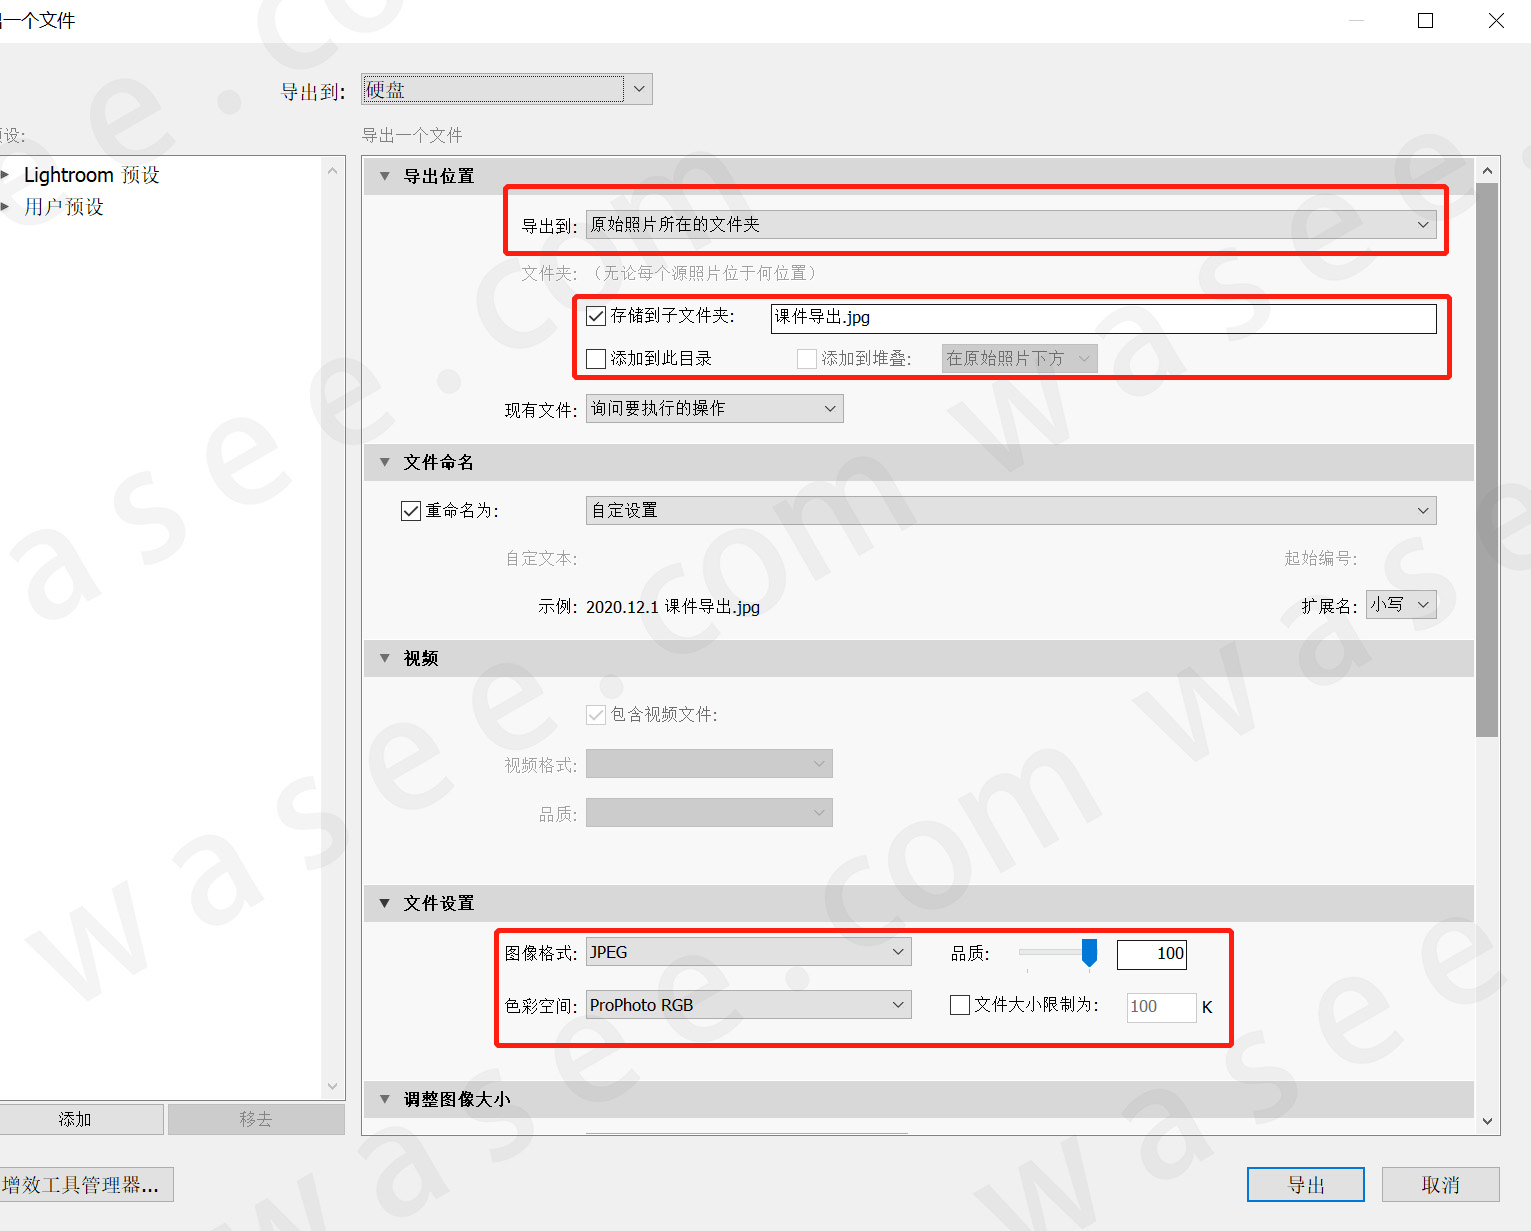This screenshot has height=1231, width=1531.
Task: Click the 导出 button
Action: coord(1306,1185)
